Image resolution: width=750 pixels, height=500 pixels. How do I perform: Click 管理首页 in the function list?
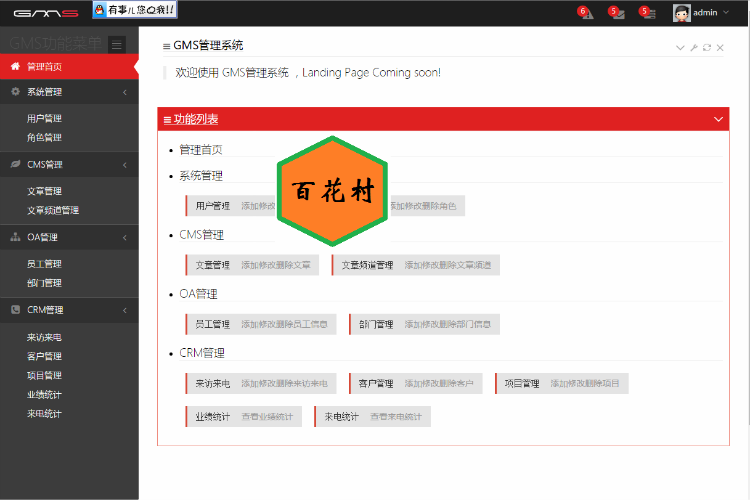[x=201, y=150]
